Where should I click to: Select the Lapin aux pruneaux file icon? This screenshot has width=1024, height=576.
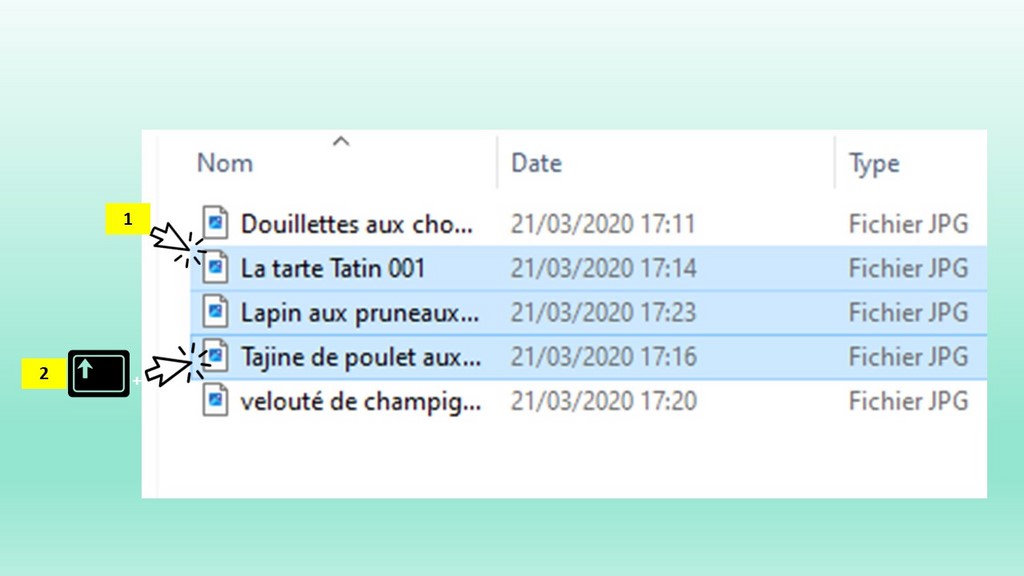[x=215, y=312]
